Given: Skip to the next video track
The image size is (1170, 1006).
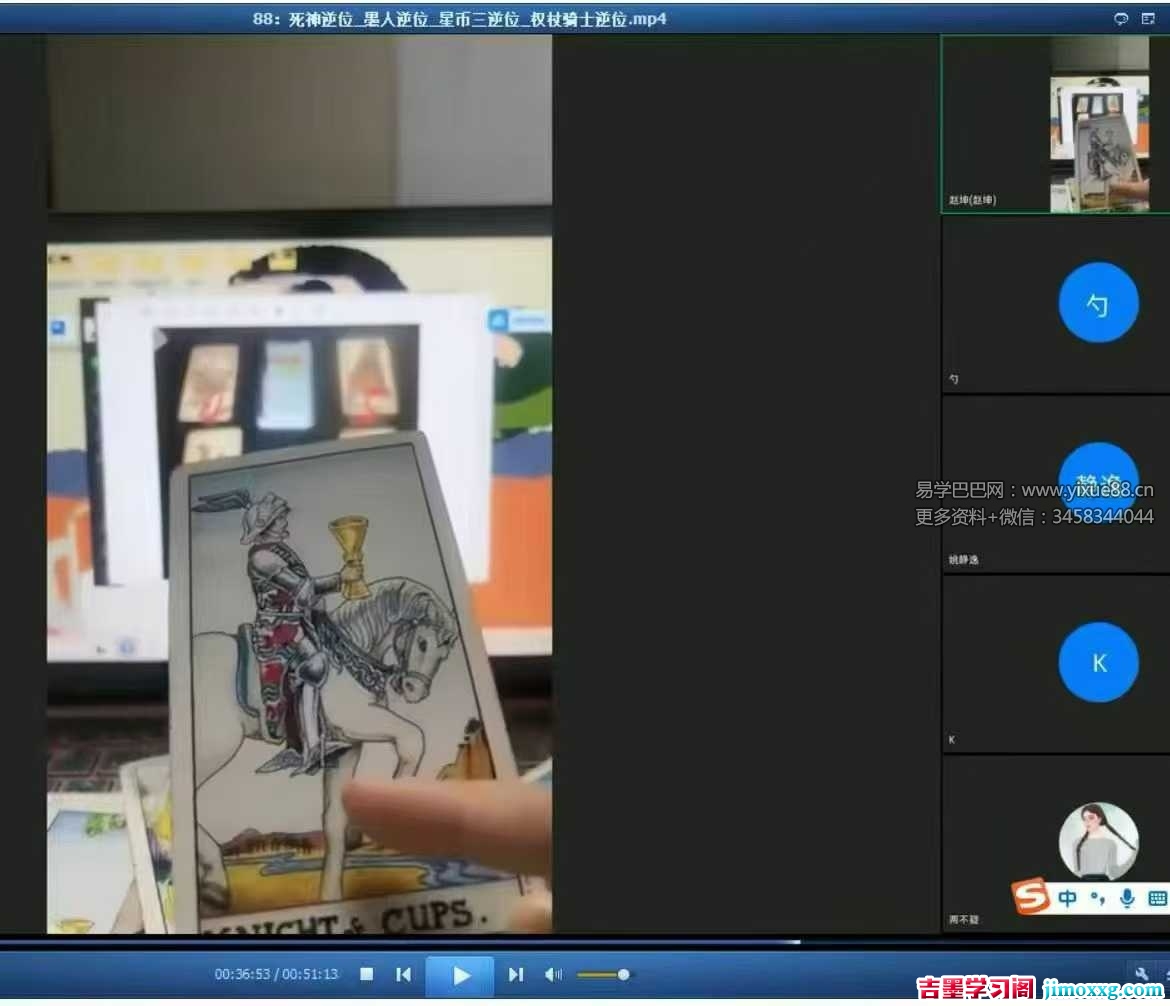Looking at the screenshot, I should pyautogui.click(x=515, y=974).
